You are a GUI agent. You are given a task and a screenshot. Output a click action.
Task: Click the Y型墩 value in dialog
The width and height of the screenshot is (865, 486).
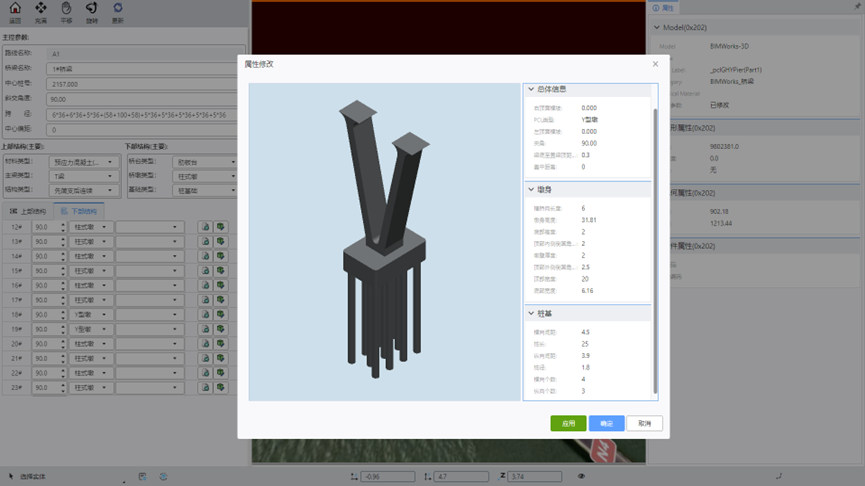click(x=590, y=120)
